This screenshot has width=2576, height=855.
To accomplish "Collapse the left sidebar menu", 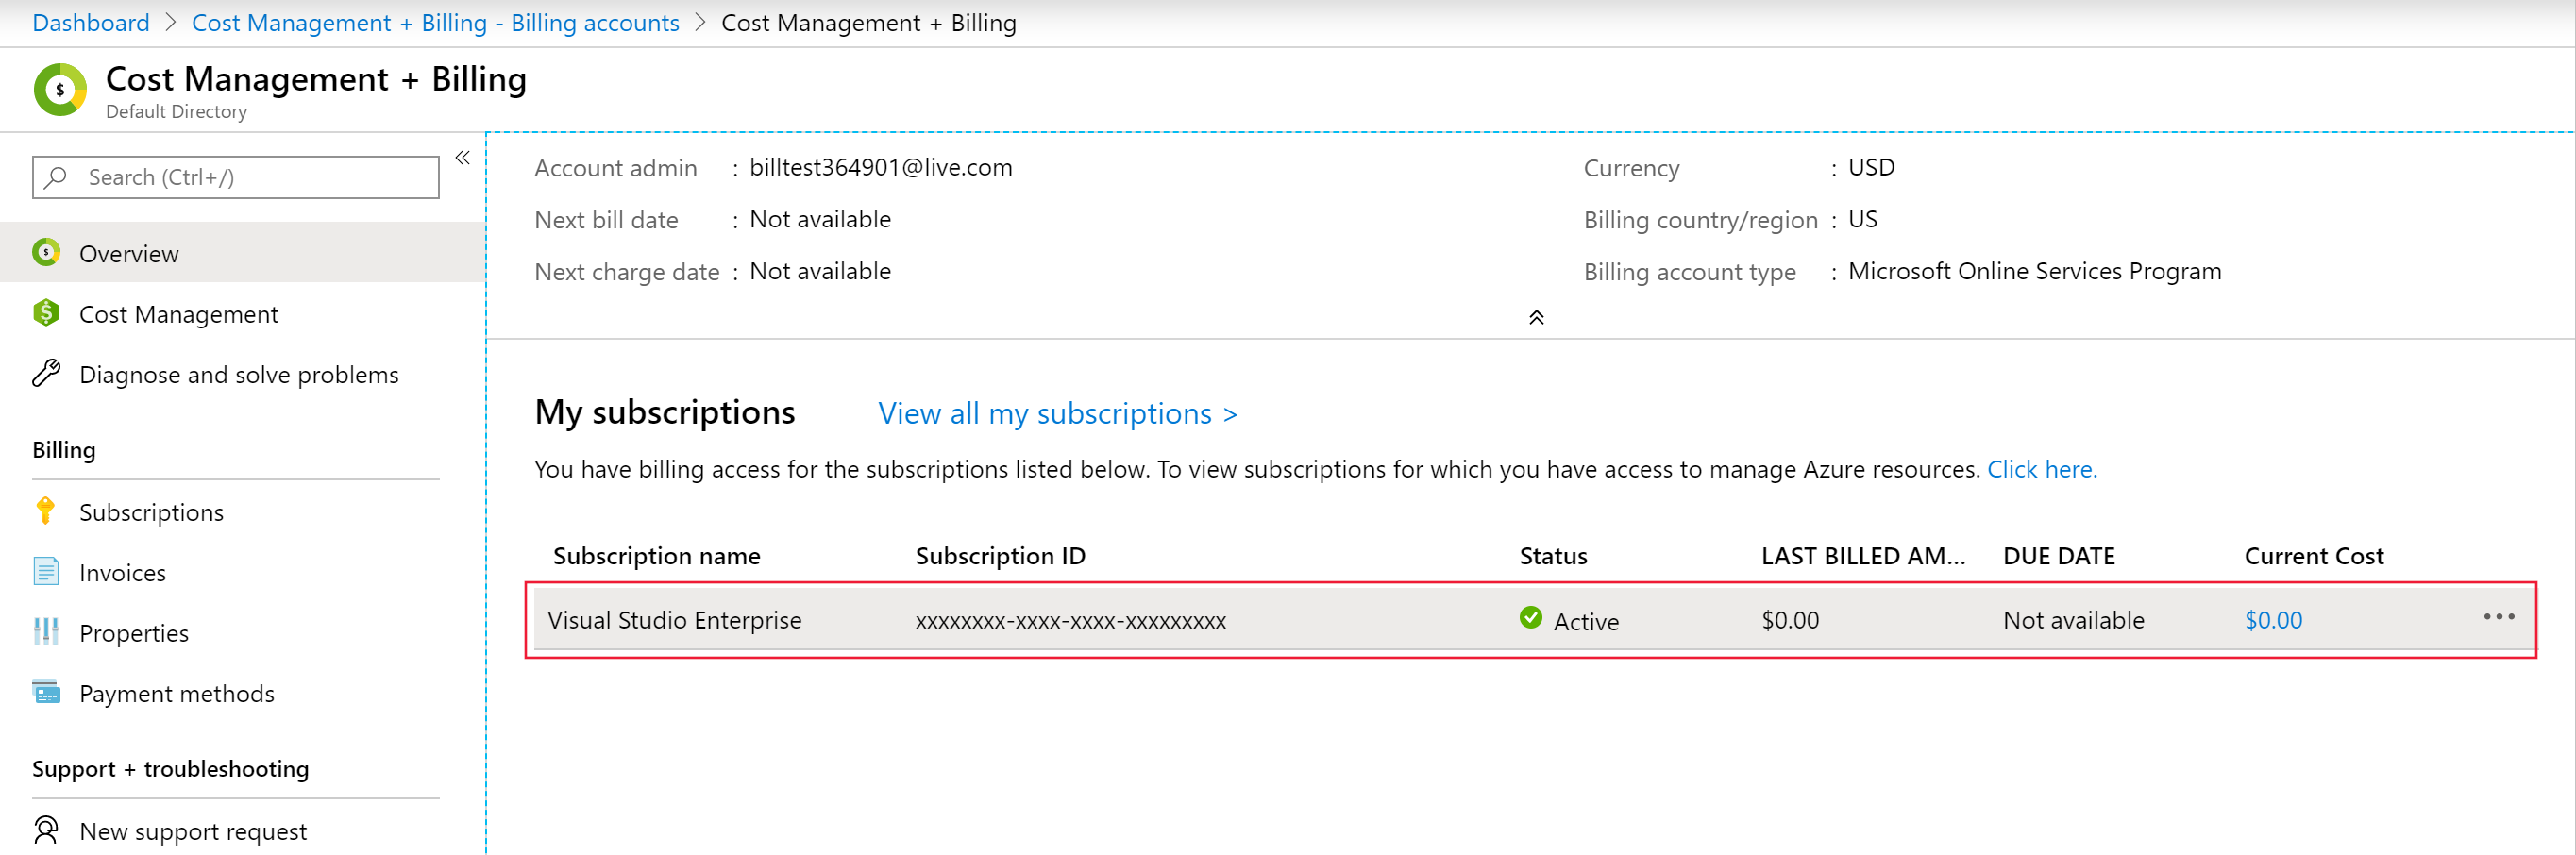I will pyautogui.click(x=462, y=158).
